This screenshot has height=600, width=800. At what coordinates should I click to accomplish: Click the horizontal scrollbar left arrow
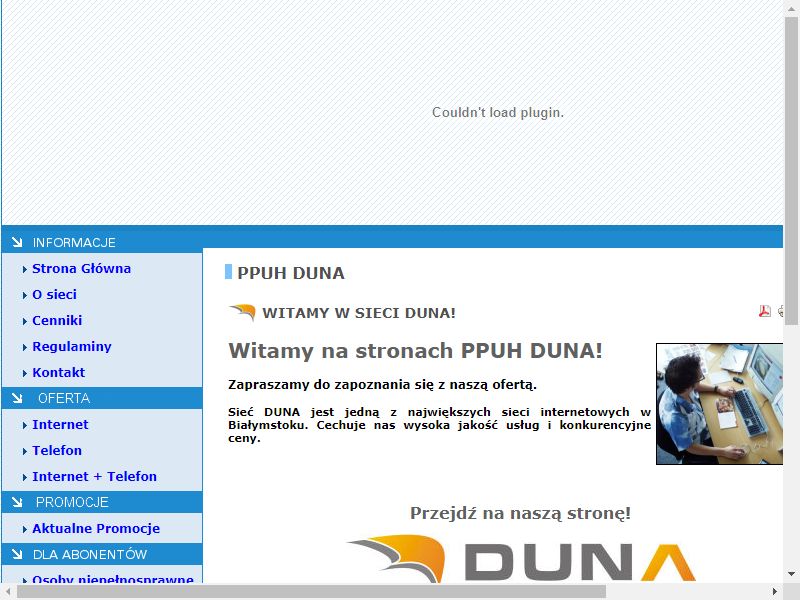click(8, 592)
